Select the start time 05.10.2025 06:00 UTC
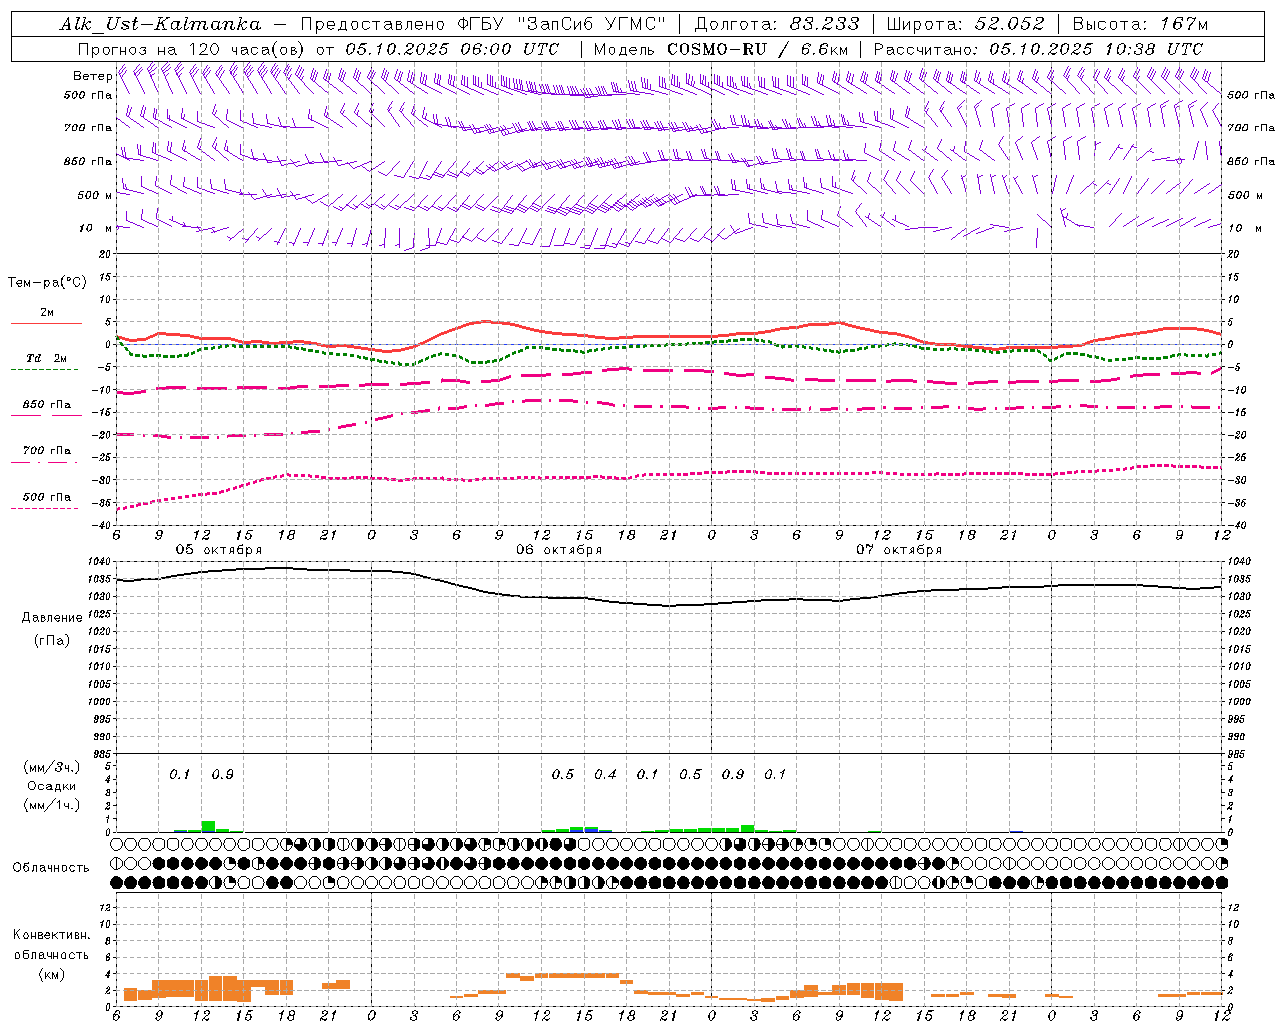The height and width of the screenshot is (1024, 1280). coord(452,49)
